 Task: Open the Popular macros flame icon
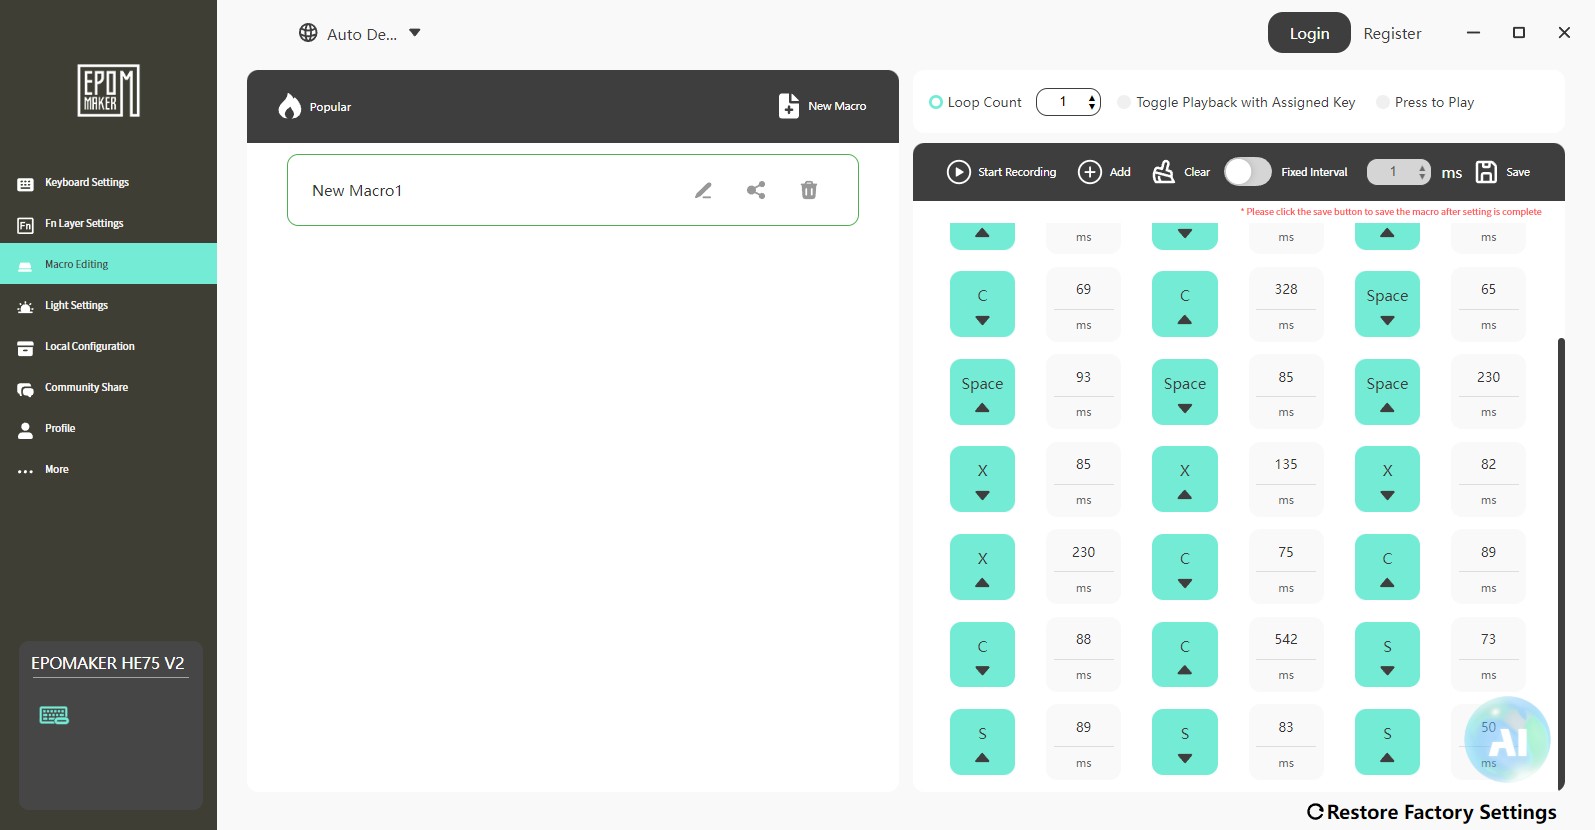pyautogui.click(x=290, y=106)
